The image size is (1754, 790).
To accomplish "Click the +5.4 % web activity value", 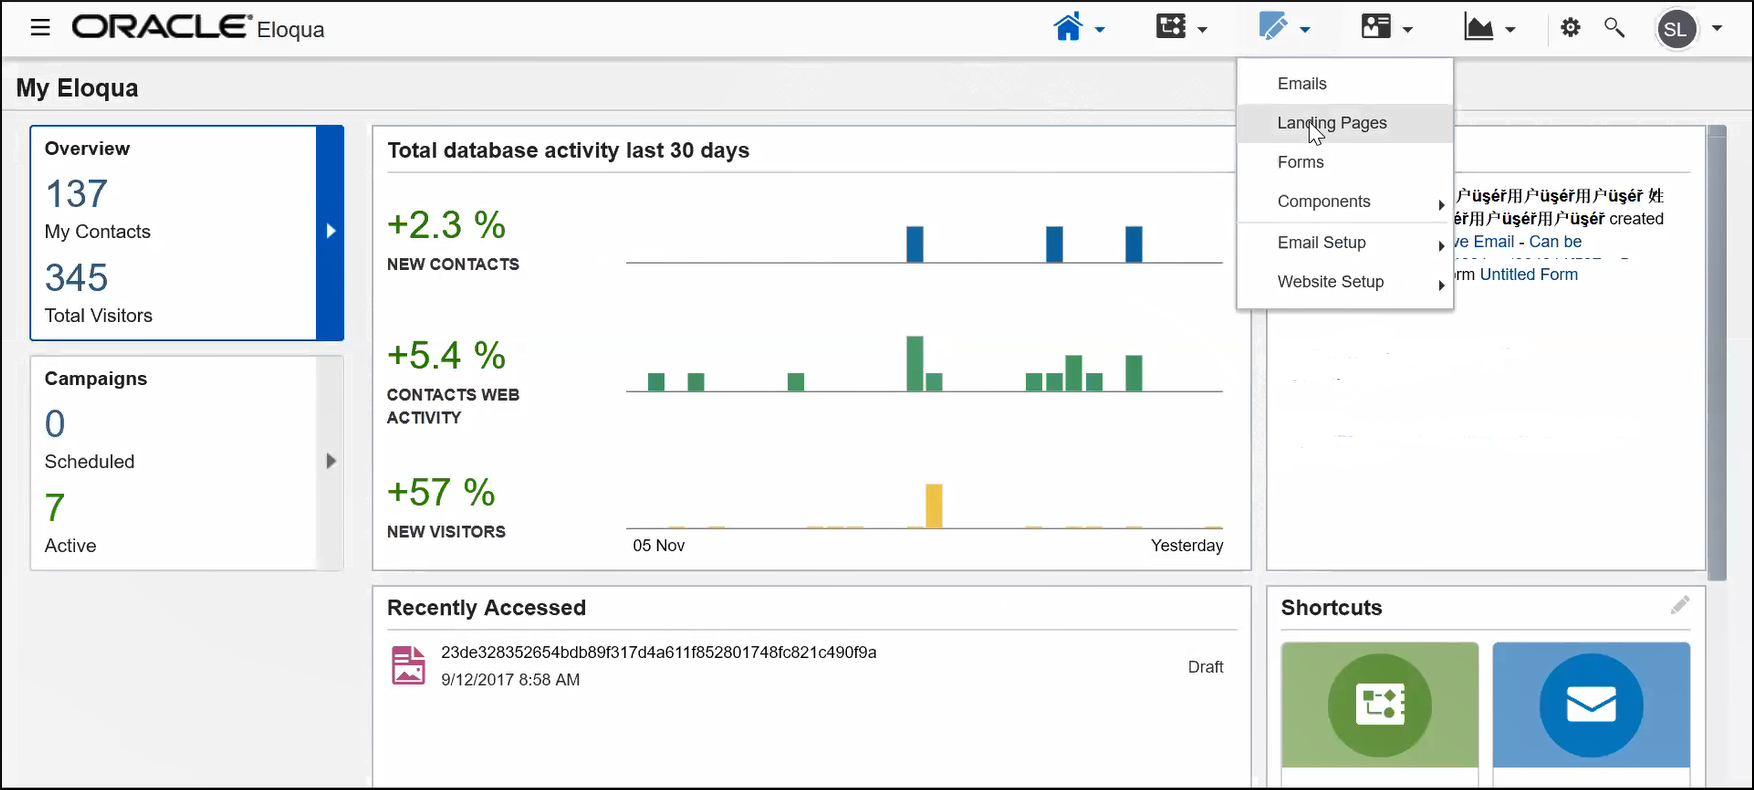I will click(446, 356).
